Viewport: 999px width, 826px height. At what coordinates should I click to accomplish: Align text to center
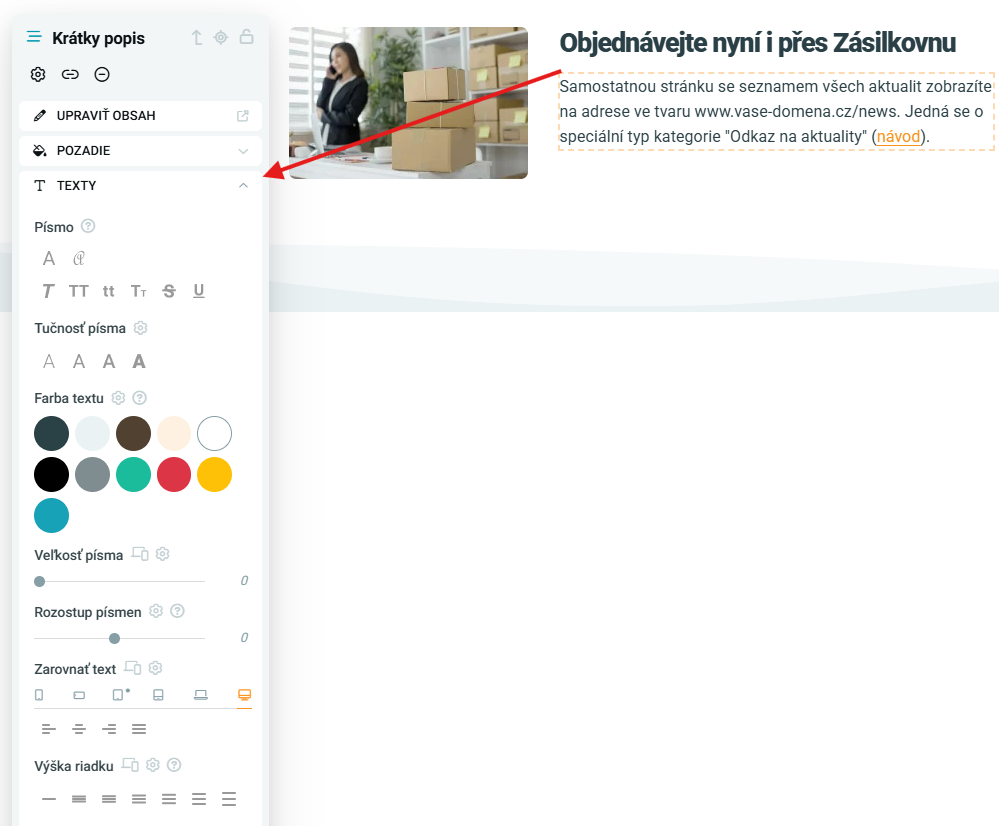79,729
